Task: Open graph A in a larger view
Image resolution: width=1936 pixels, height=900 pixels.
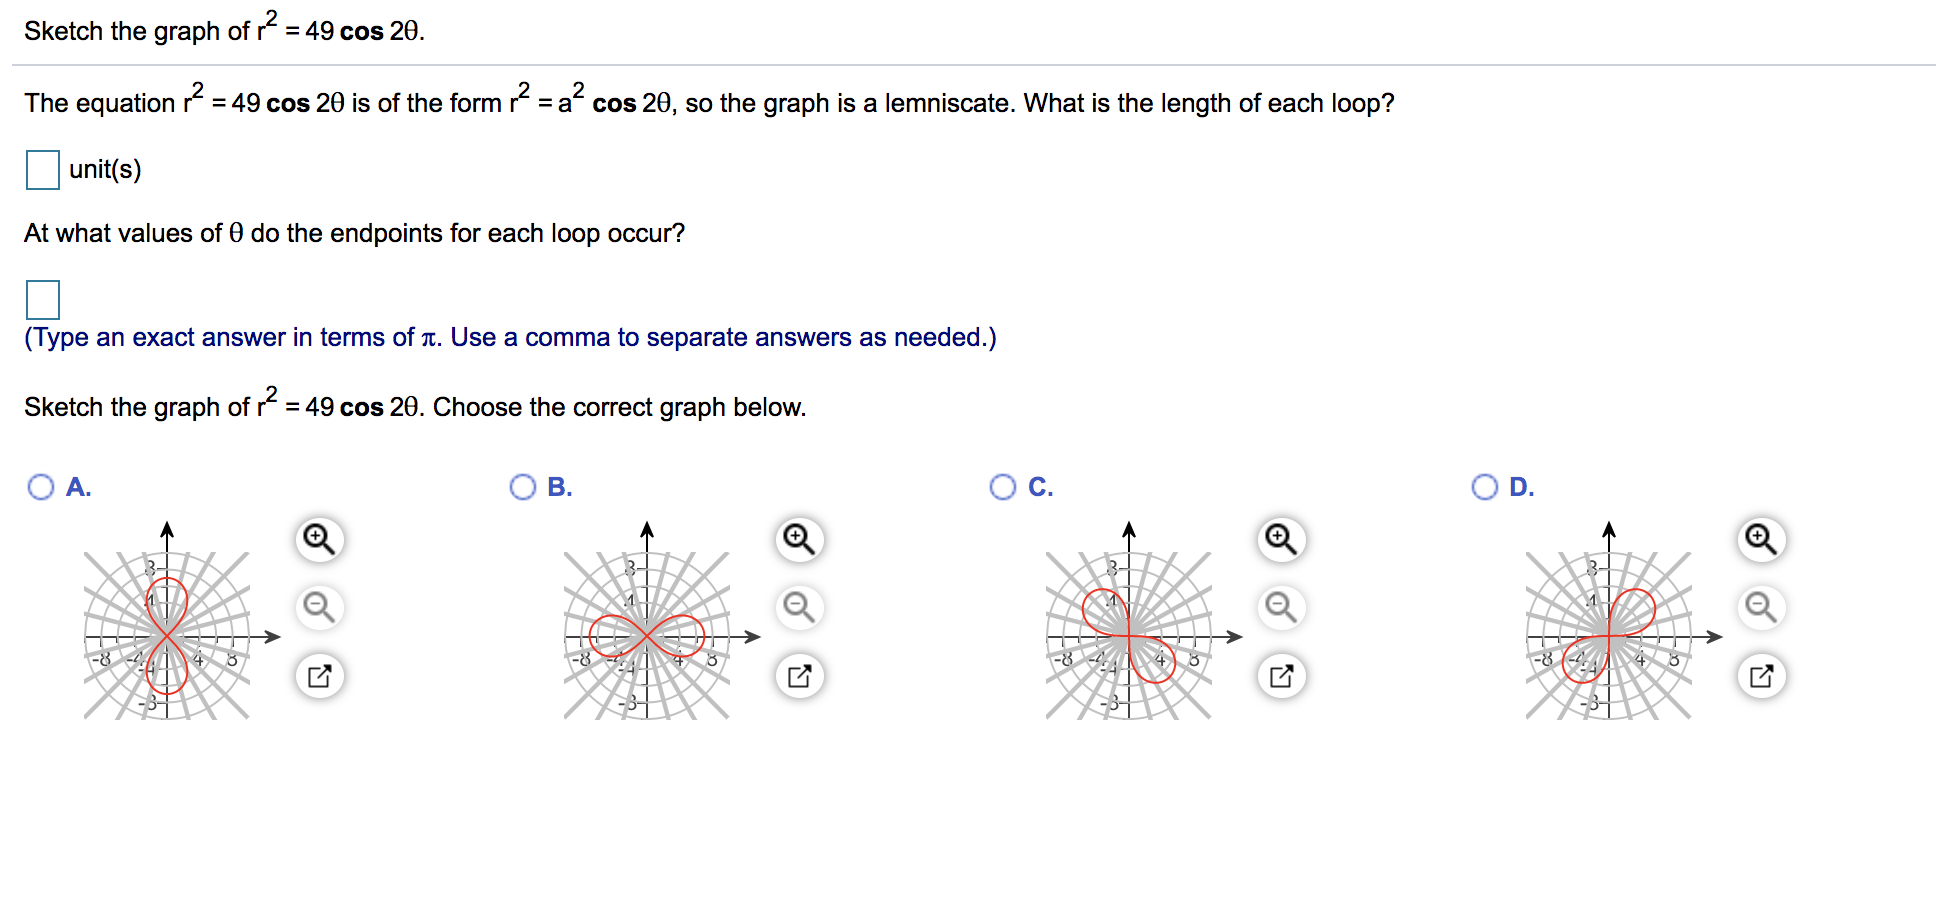Action: [319, 676]
